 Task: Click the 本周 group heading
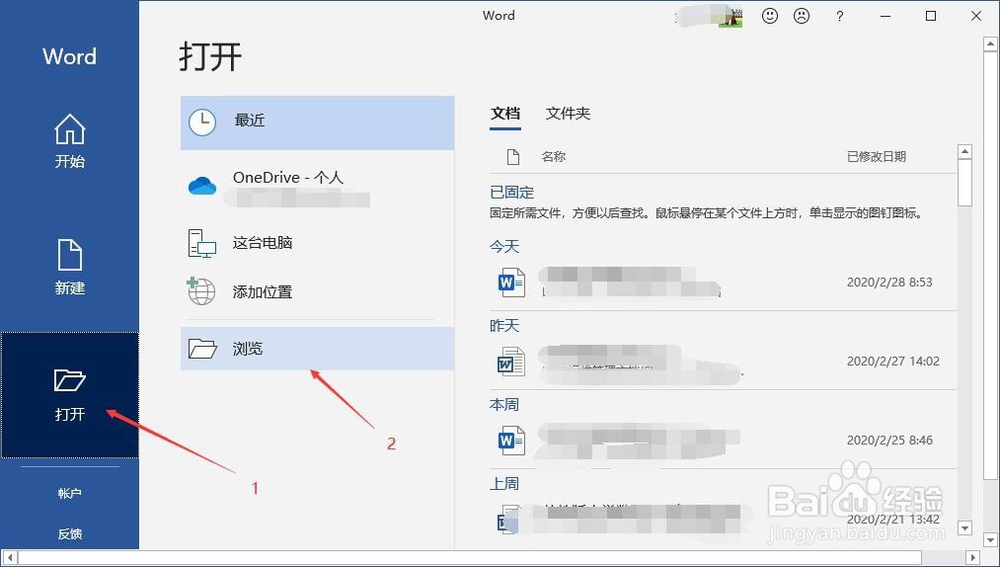pos(504,405)
